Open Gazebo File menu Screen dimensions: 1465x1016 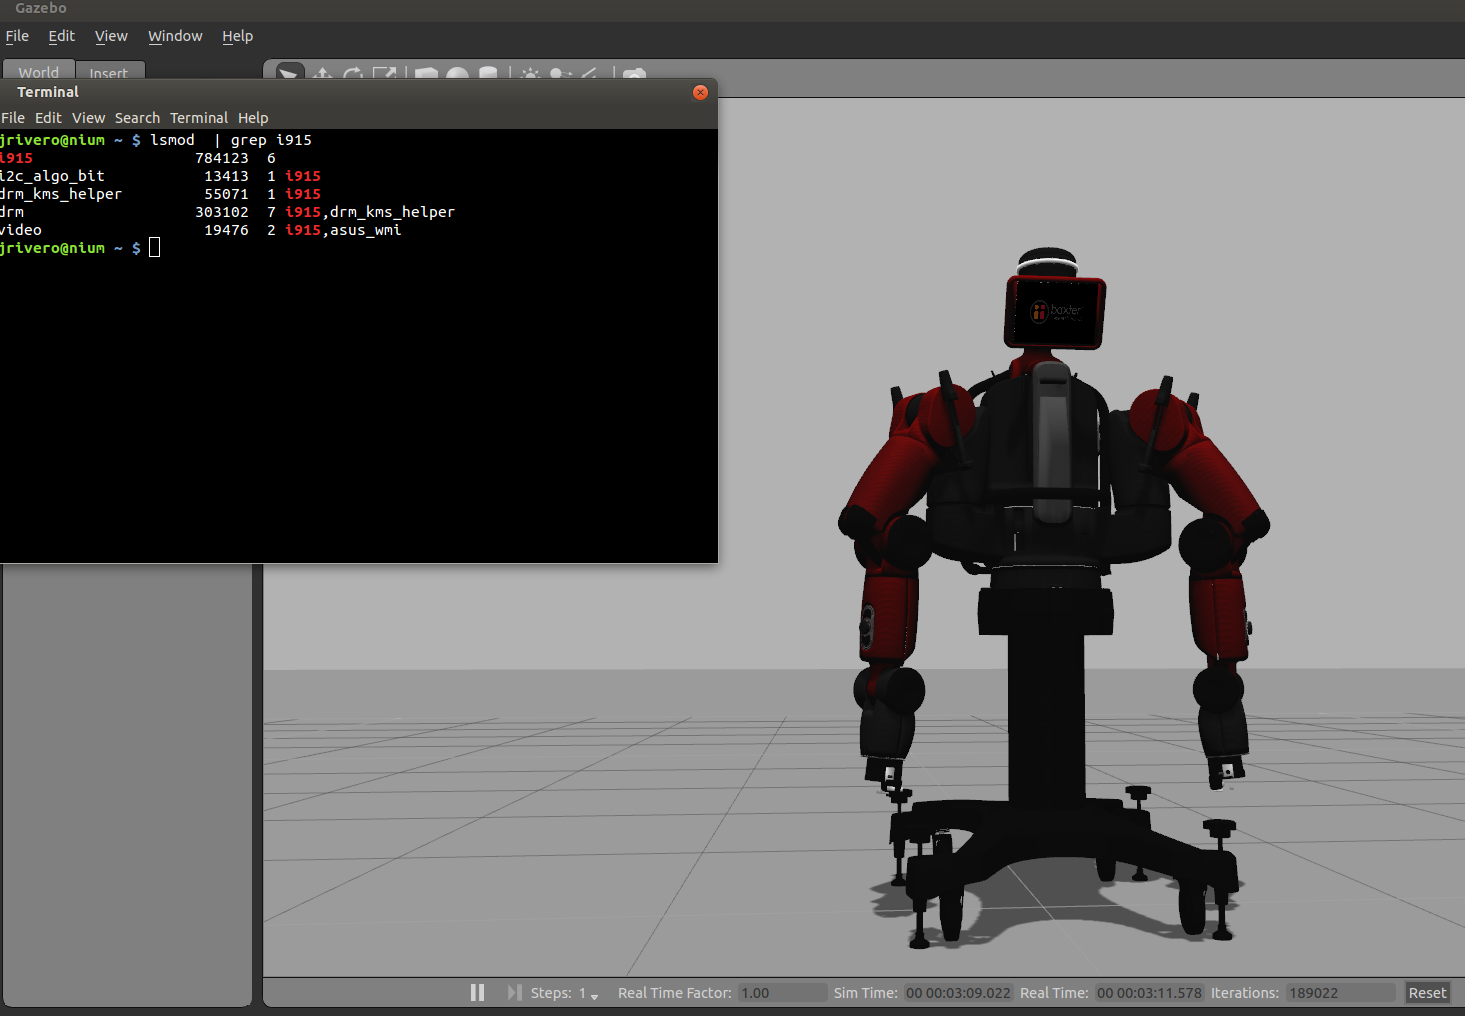tap(17, 36)
